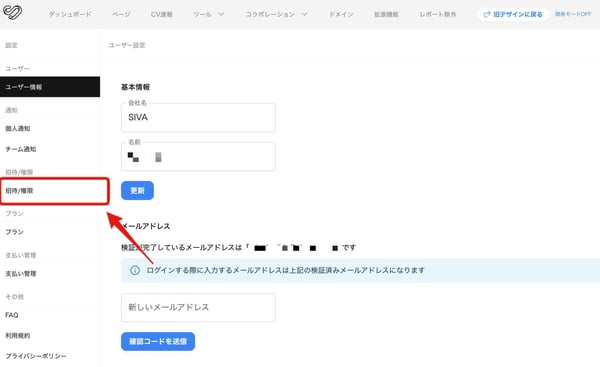Viewport: 600px width, 367px height.
Task: Click the app logo in the header
Action: pos(12,12)
